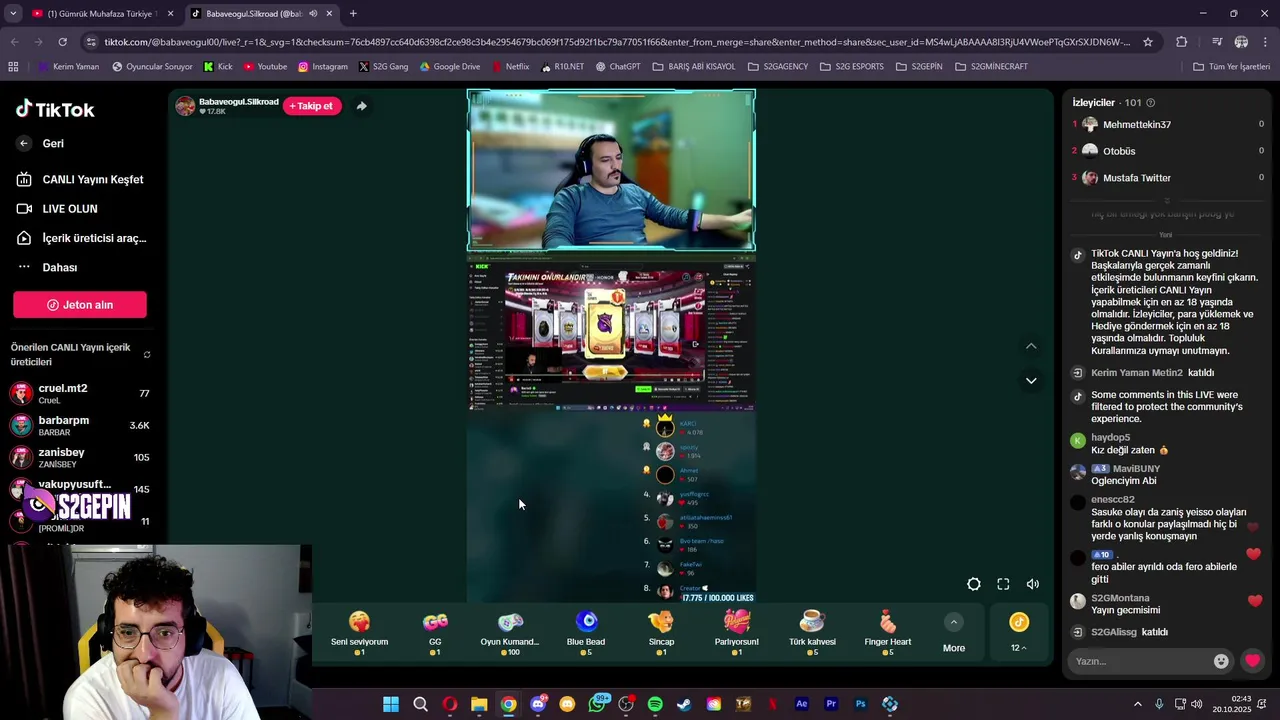Open stream quality settings gear

974,584
